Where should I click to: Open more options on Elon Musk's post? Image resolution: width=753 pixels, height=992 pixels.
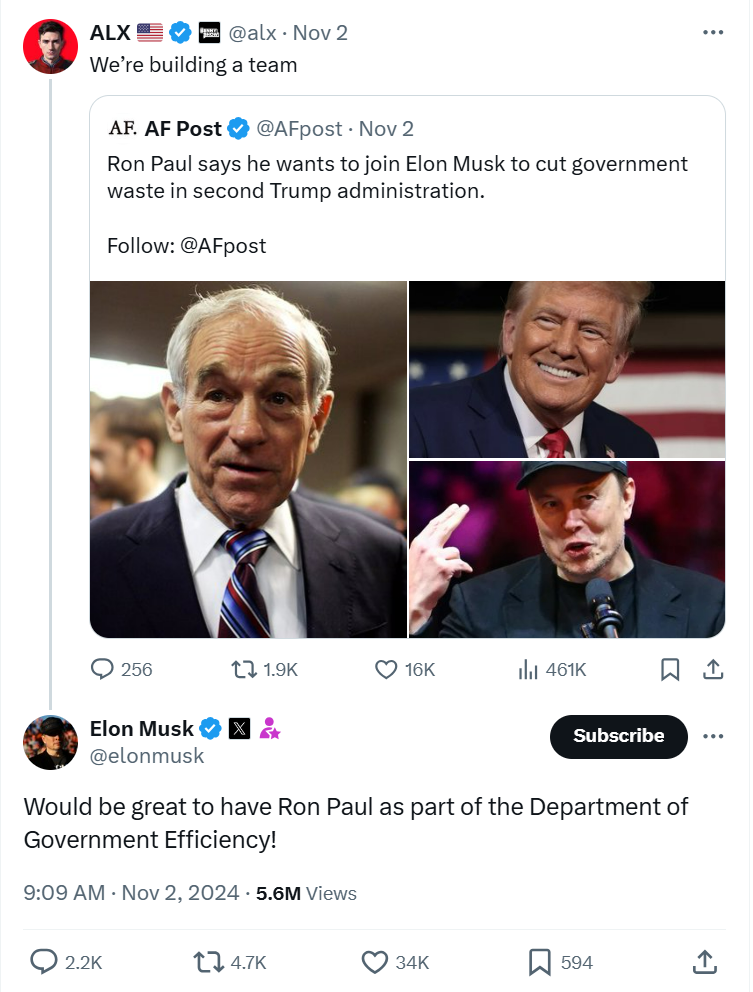click(712, 736)
